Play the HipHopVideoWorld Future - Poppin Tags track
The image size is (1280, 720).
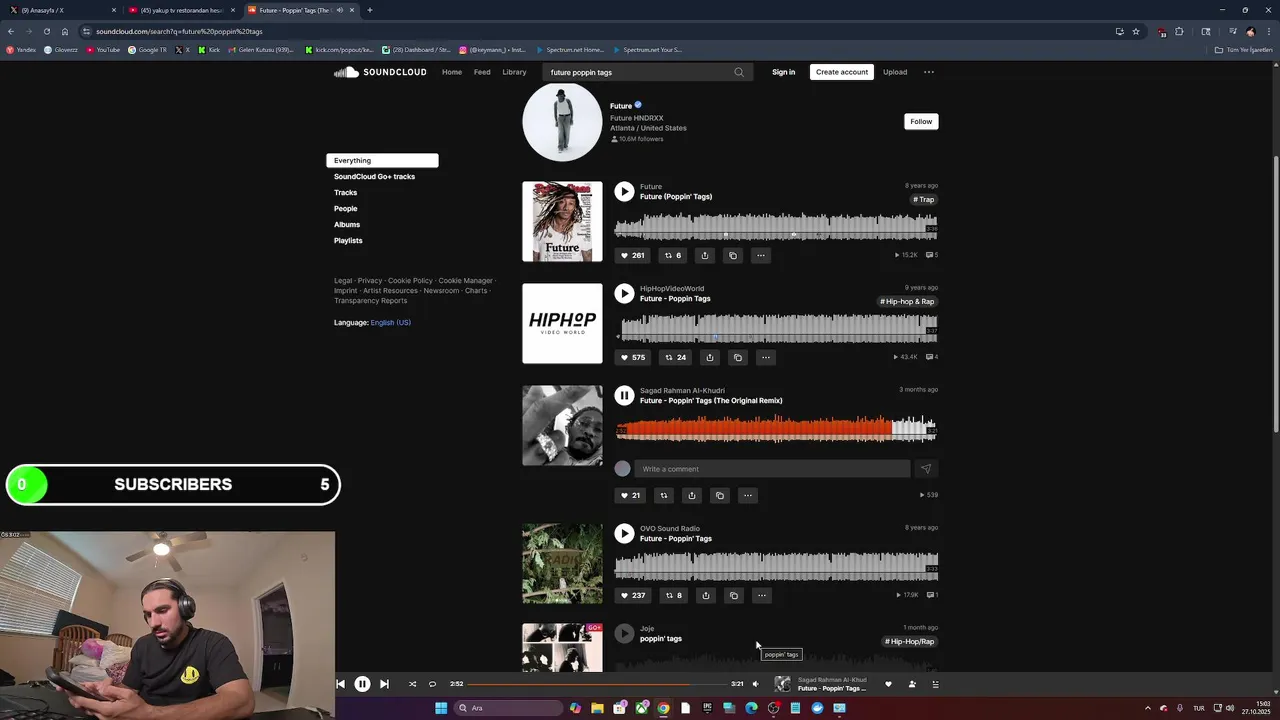(x=624, y=293)
